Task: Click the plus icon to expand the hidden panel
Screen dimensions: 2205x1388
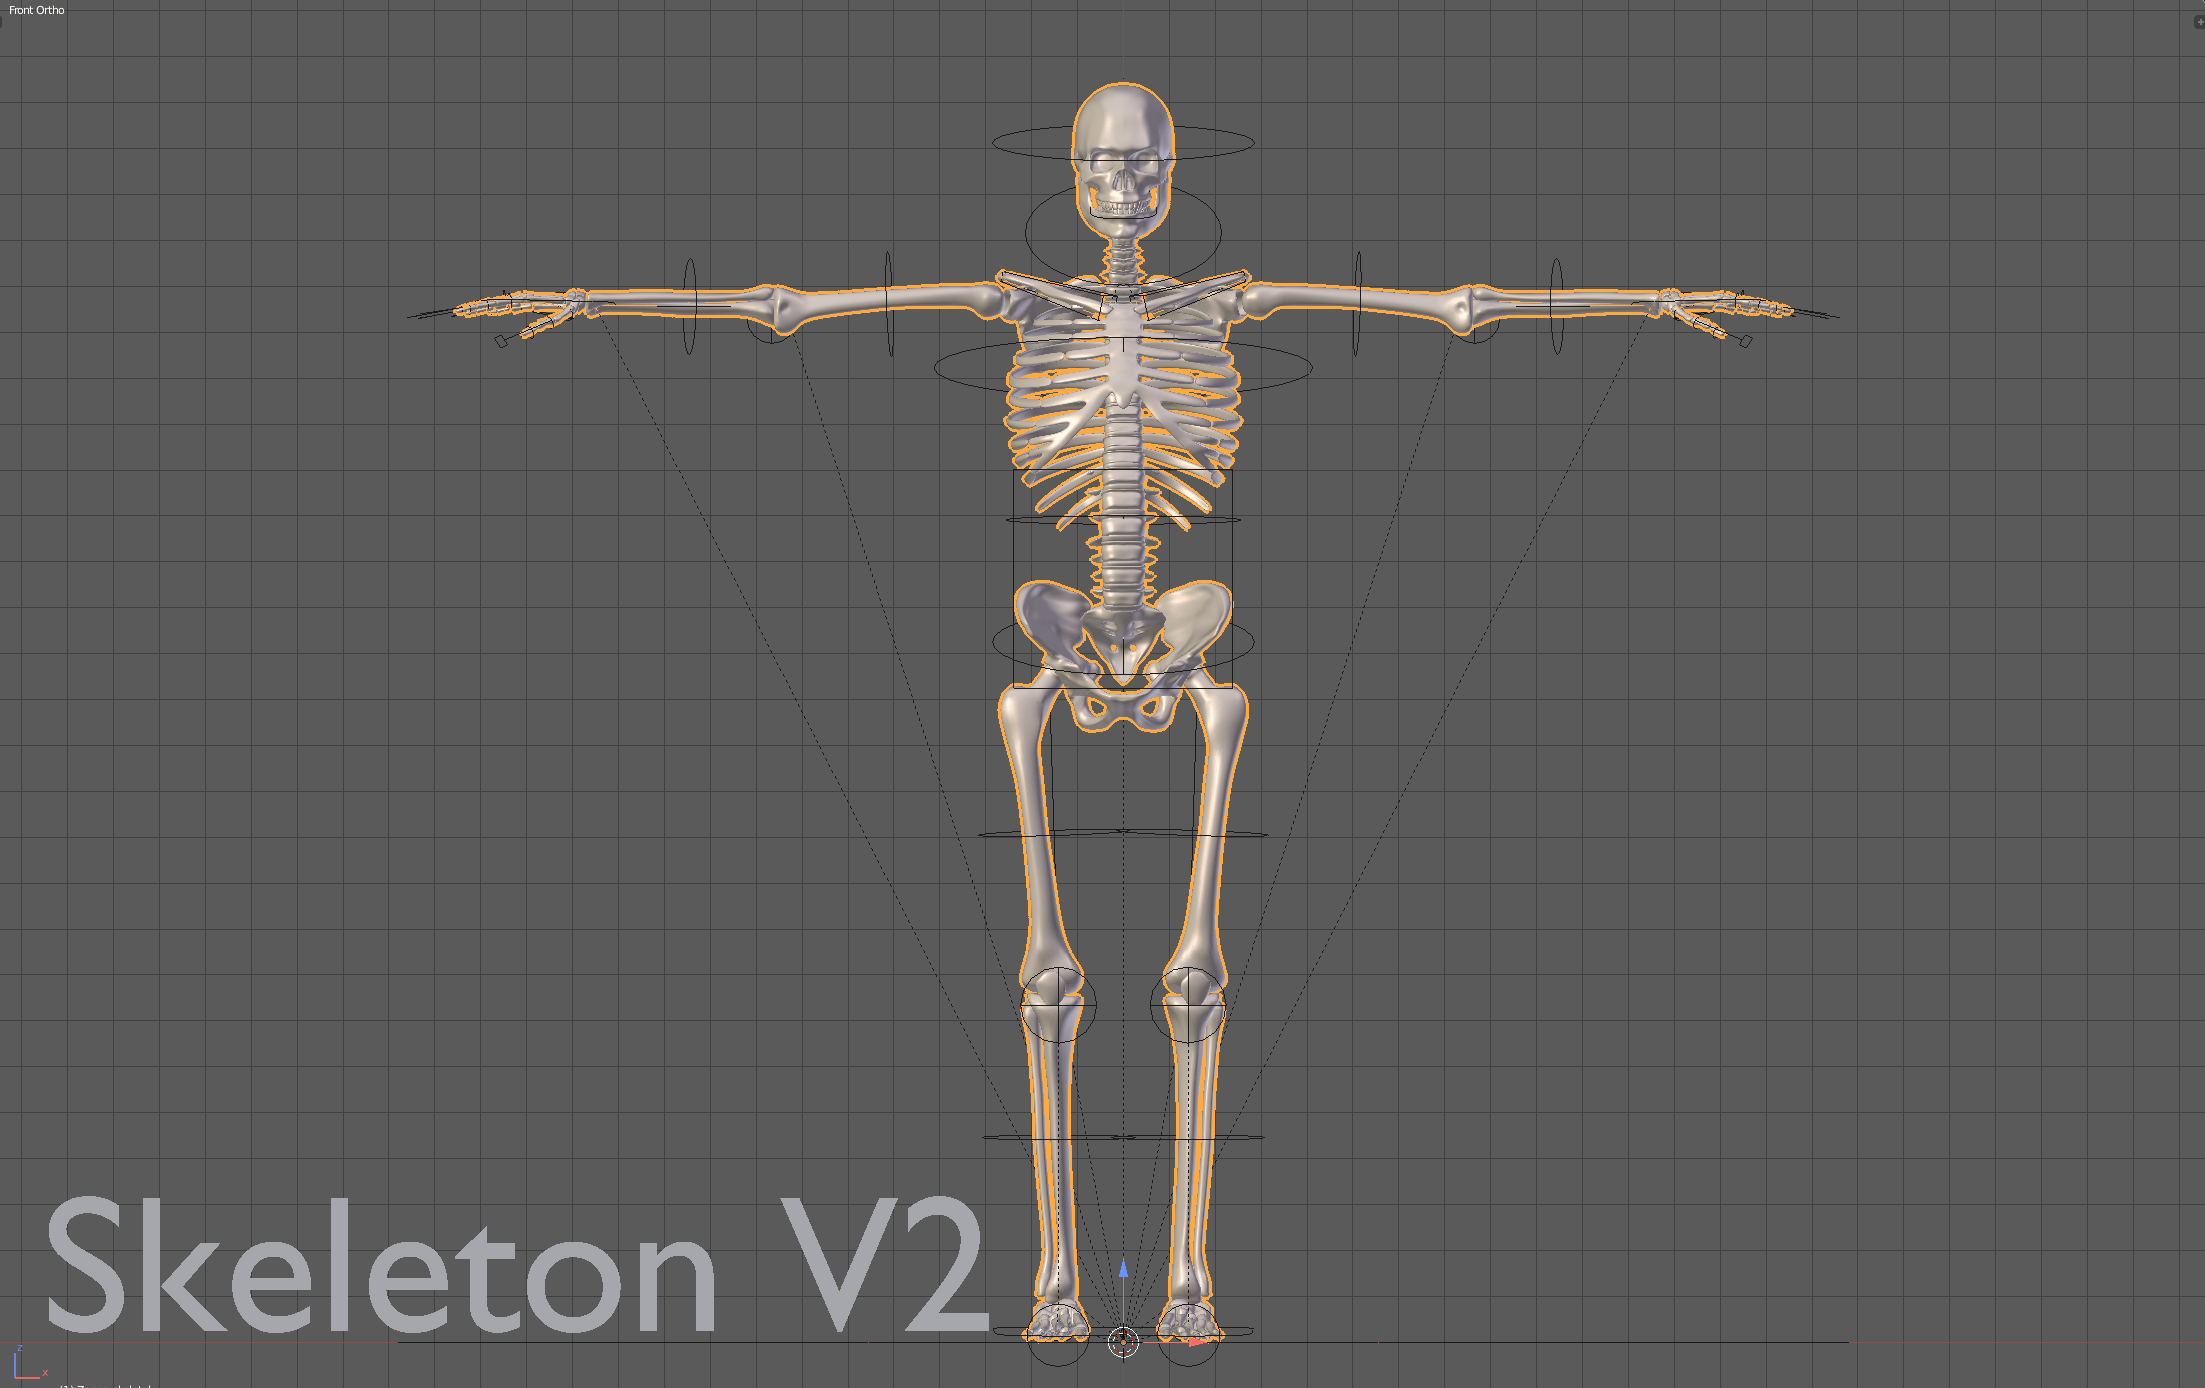Action: pyautogui.click(x=2201, y=22)
